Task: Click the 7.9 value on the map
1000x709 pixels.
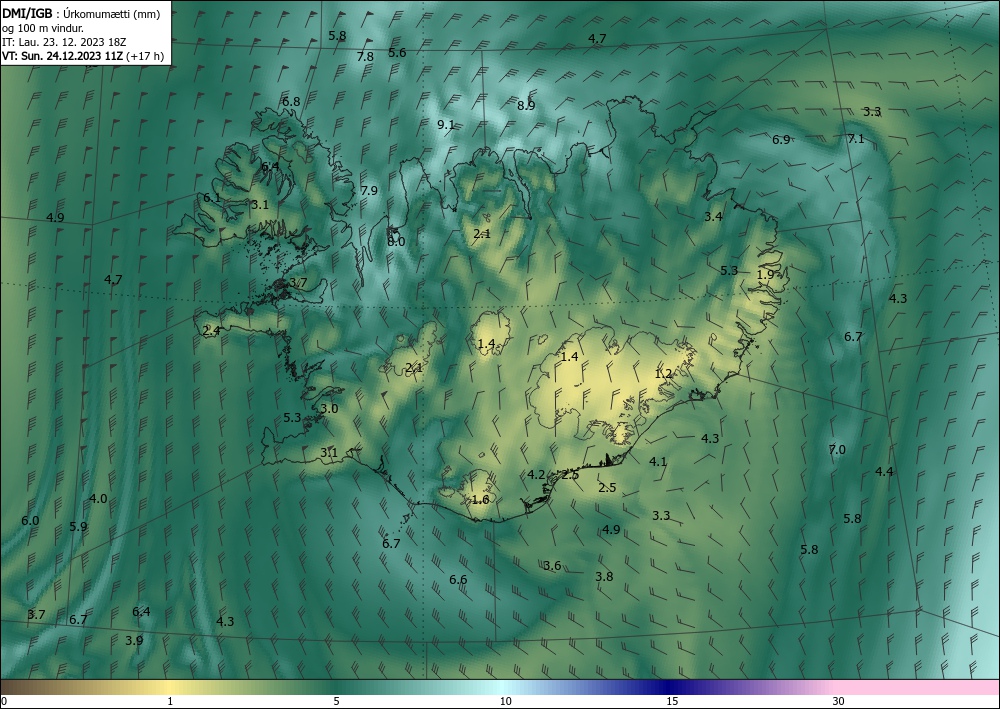Action: tap(369, 191)
